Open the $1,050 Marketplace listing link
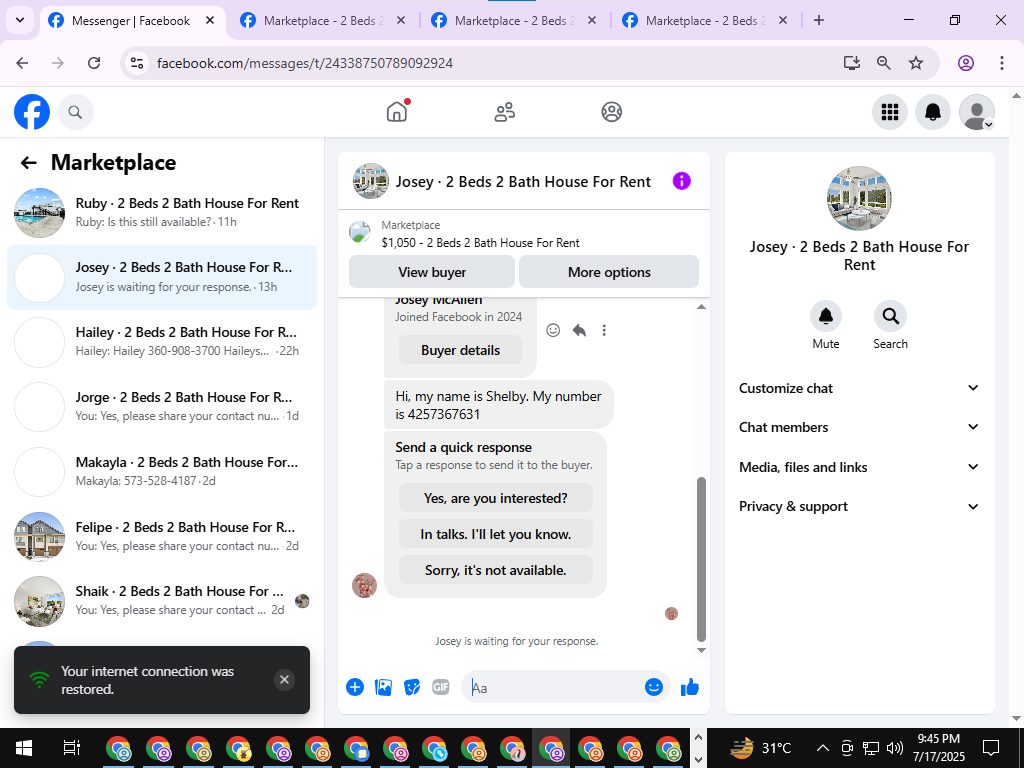This screenshot has height=768, width=1024. coord(480,243)
